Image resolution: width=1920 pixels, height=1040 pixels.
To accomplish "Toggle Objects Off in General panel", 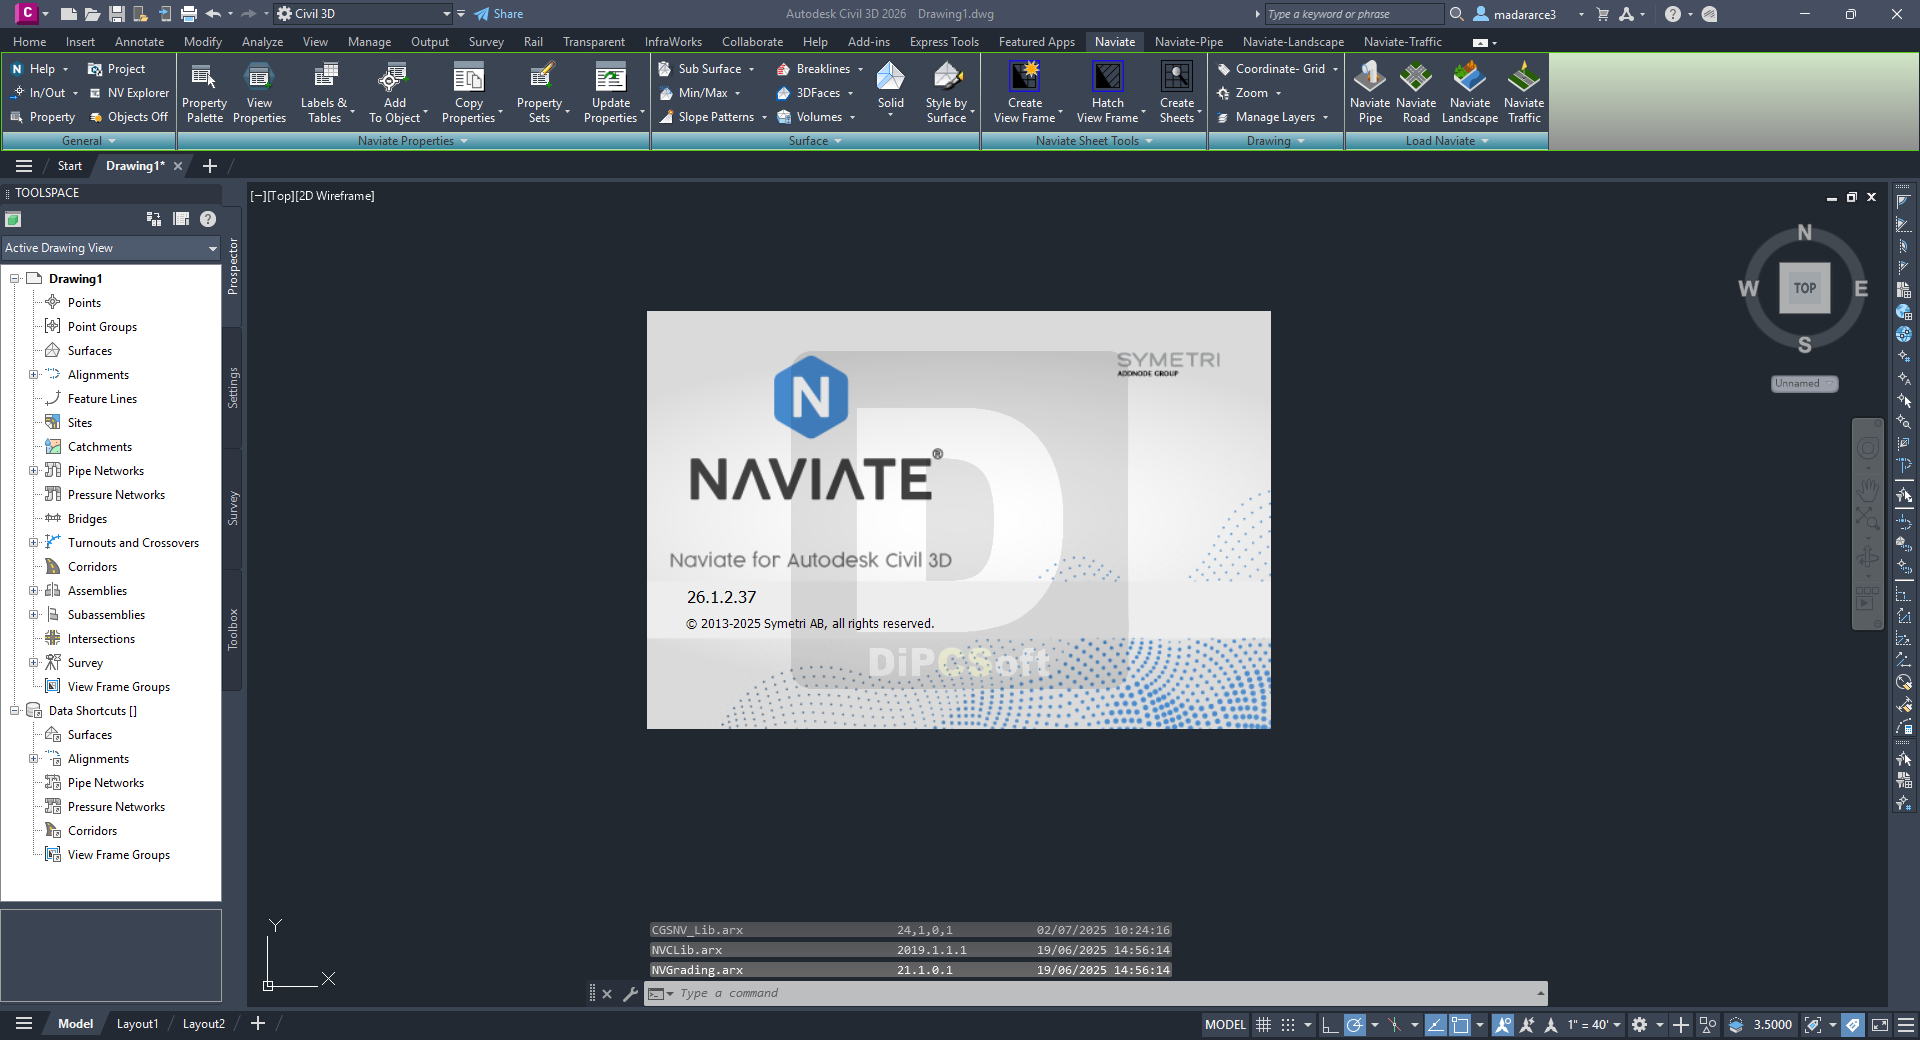I will [x=129, y=117].
